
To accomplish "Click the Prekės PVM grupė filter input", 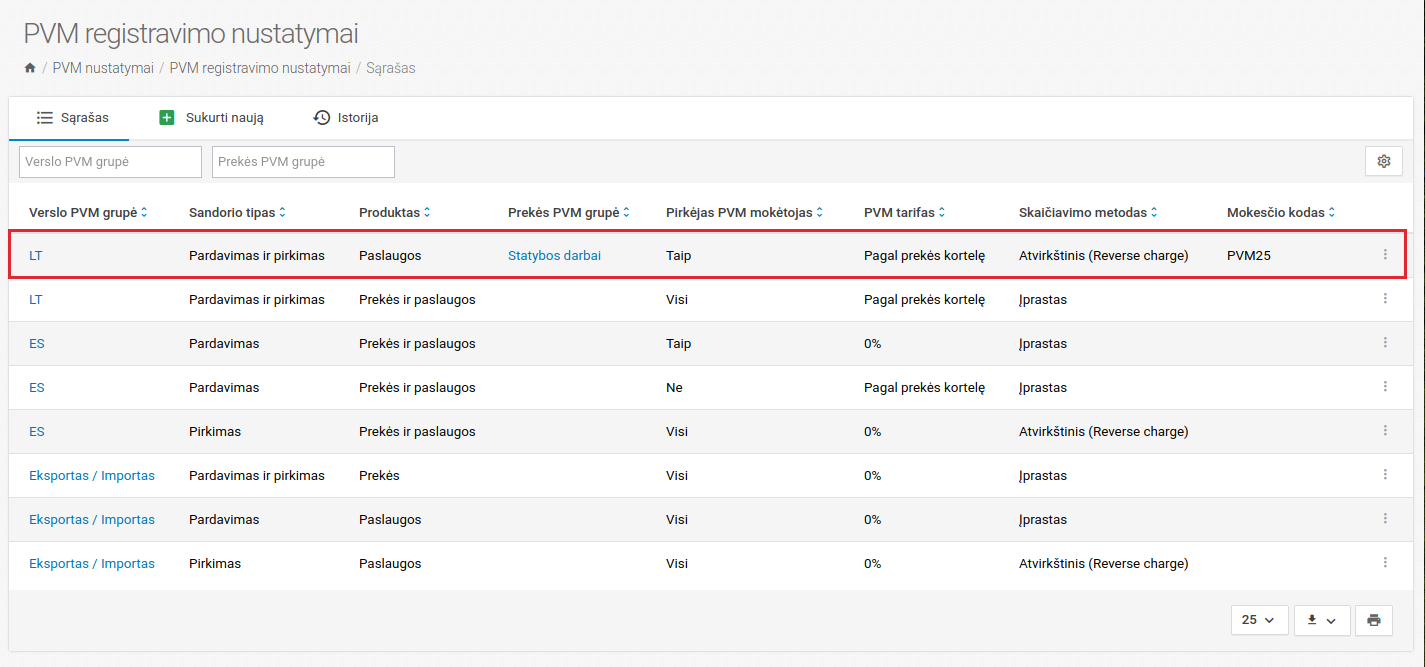I will [x=303, y=162].
